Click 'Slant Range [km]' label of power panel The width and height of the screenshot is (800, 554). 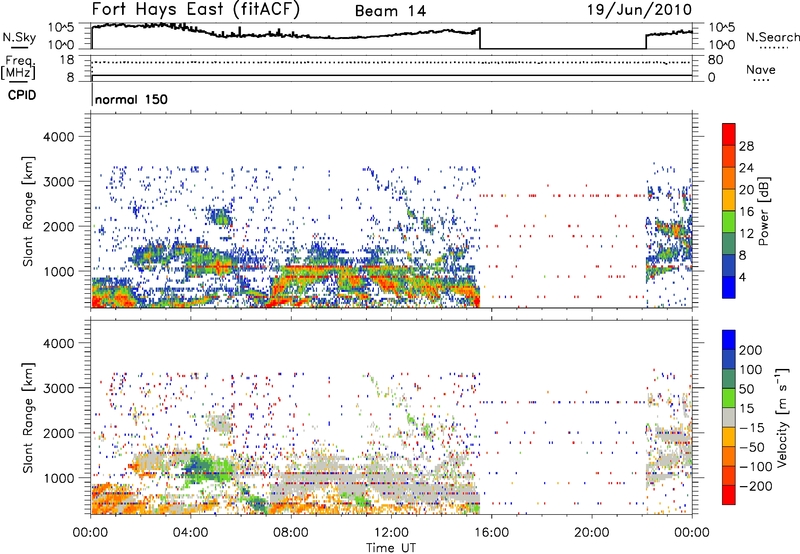tap(28, 211)
